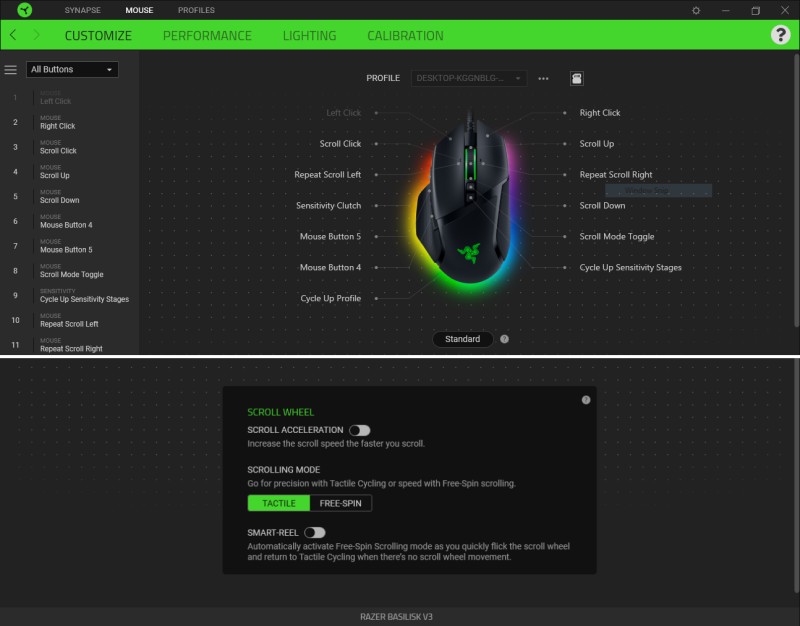Click the large help question mark icon
This screenshot has width=800, height=626.
tap(780, 35)
